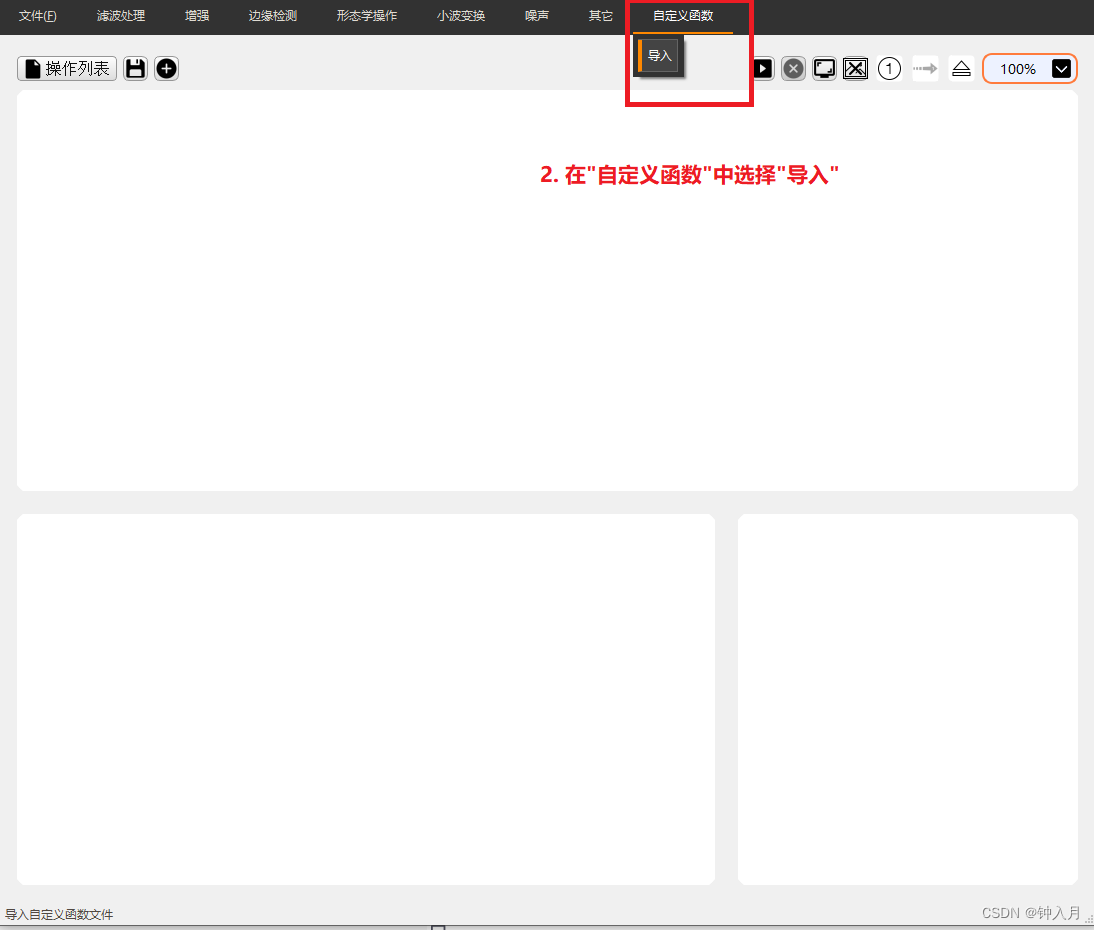Open the 滤波处理 menu
The image size is (1094, 930).
pyautogui.click(x=121, y=15)
